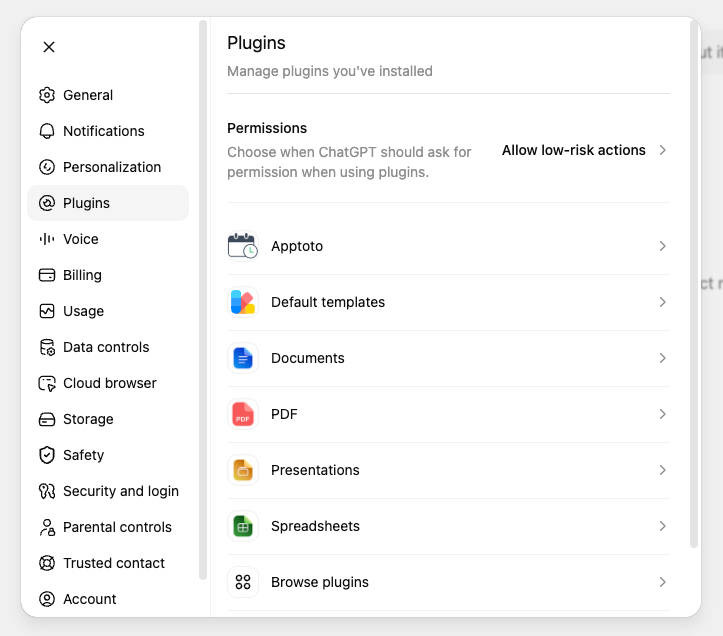Viewport: 723px width, 636px height.
Task: Open the Usage section
Action: tap(108, 311)
